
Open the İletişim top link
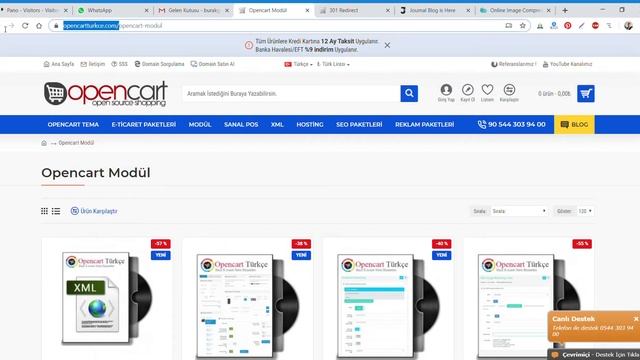click(x=93, y=64)
